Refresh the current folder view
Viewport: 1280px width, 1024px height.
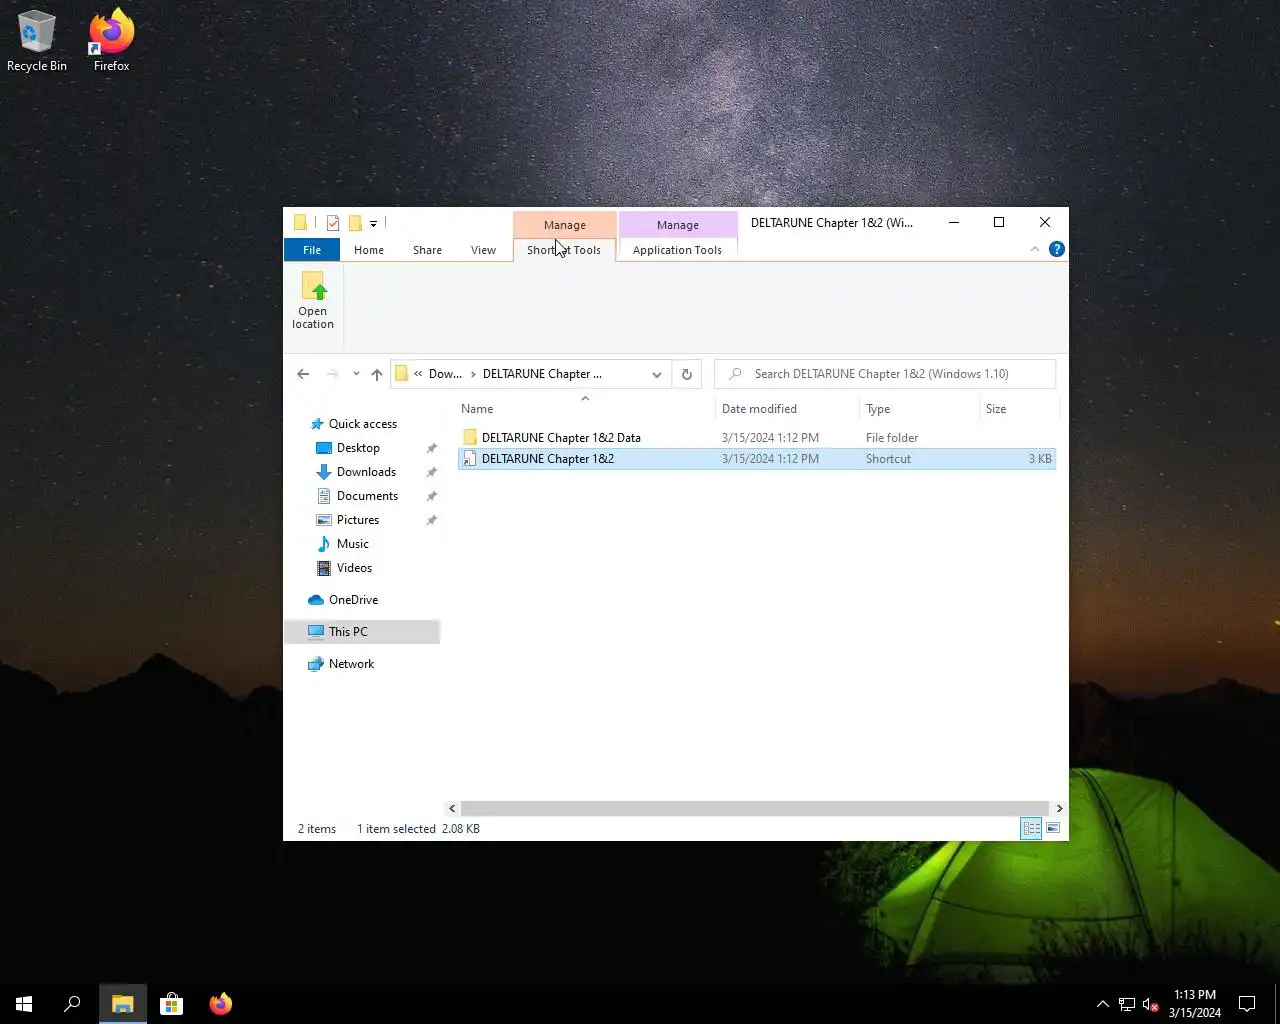point(686,374)
